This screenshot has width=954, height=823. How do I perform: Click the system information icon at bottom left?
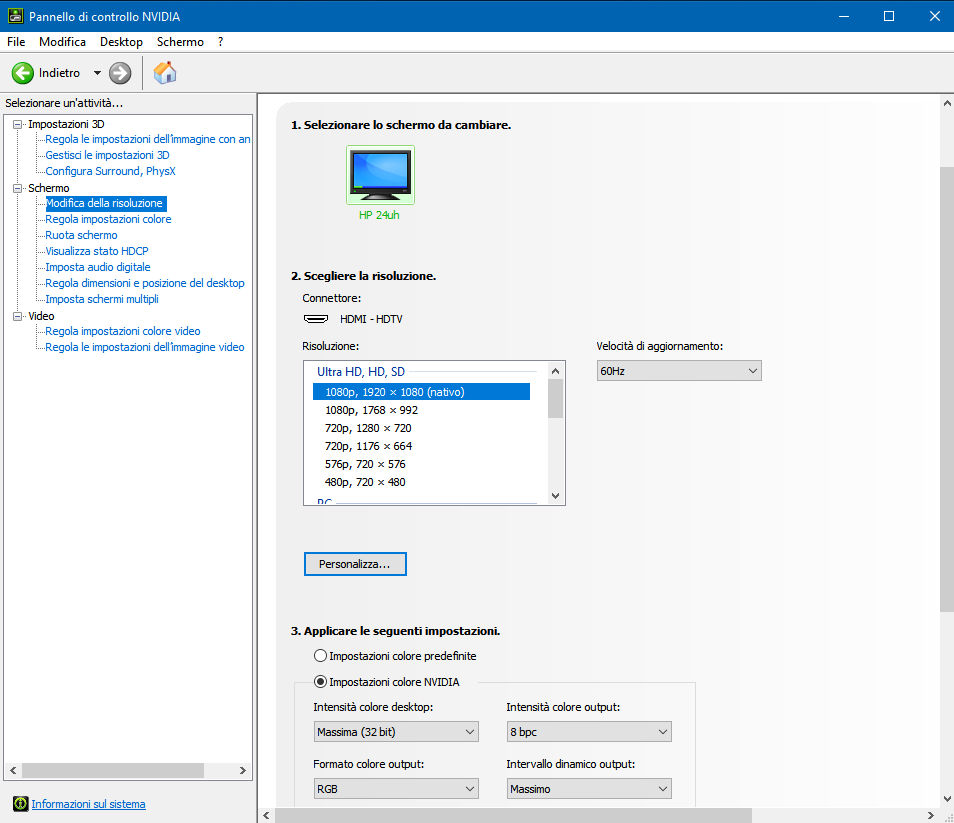pyautogui.click(x=20, y=804)
